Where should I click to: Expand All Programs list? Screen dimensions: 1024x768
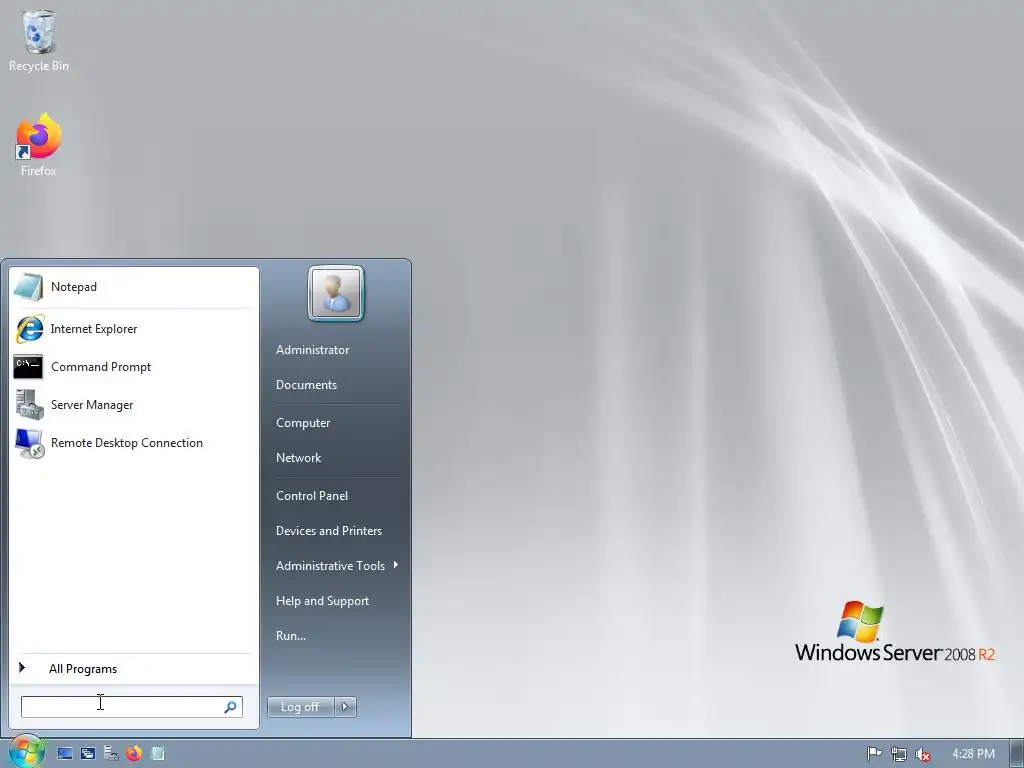pyautogui.click(x=134, y=669)
